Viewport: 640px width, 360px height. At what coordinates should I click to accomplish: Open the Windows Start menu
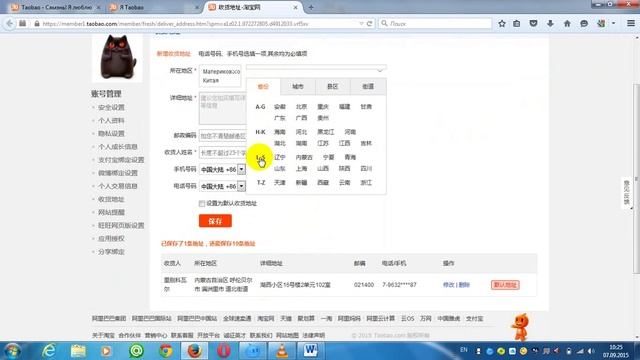(x=12, y=351)
